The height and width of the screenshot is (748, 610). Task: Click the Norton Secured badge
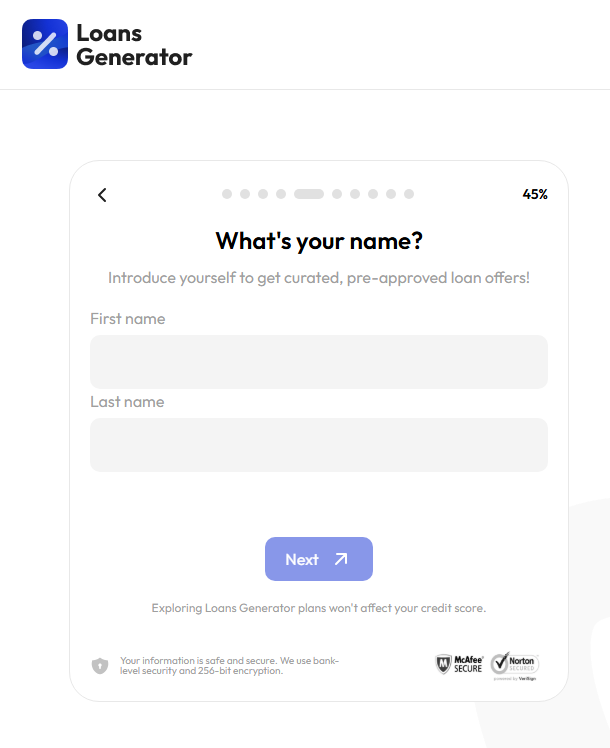pos(515,665)
